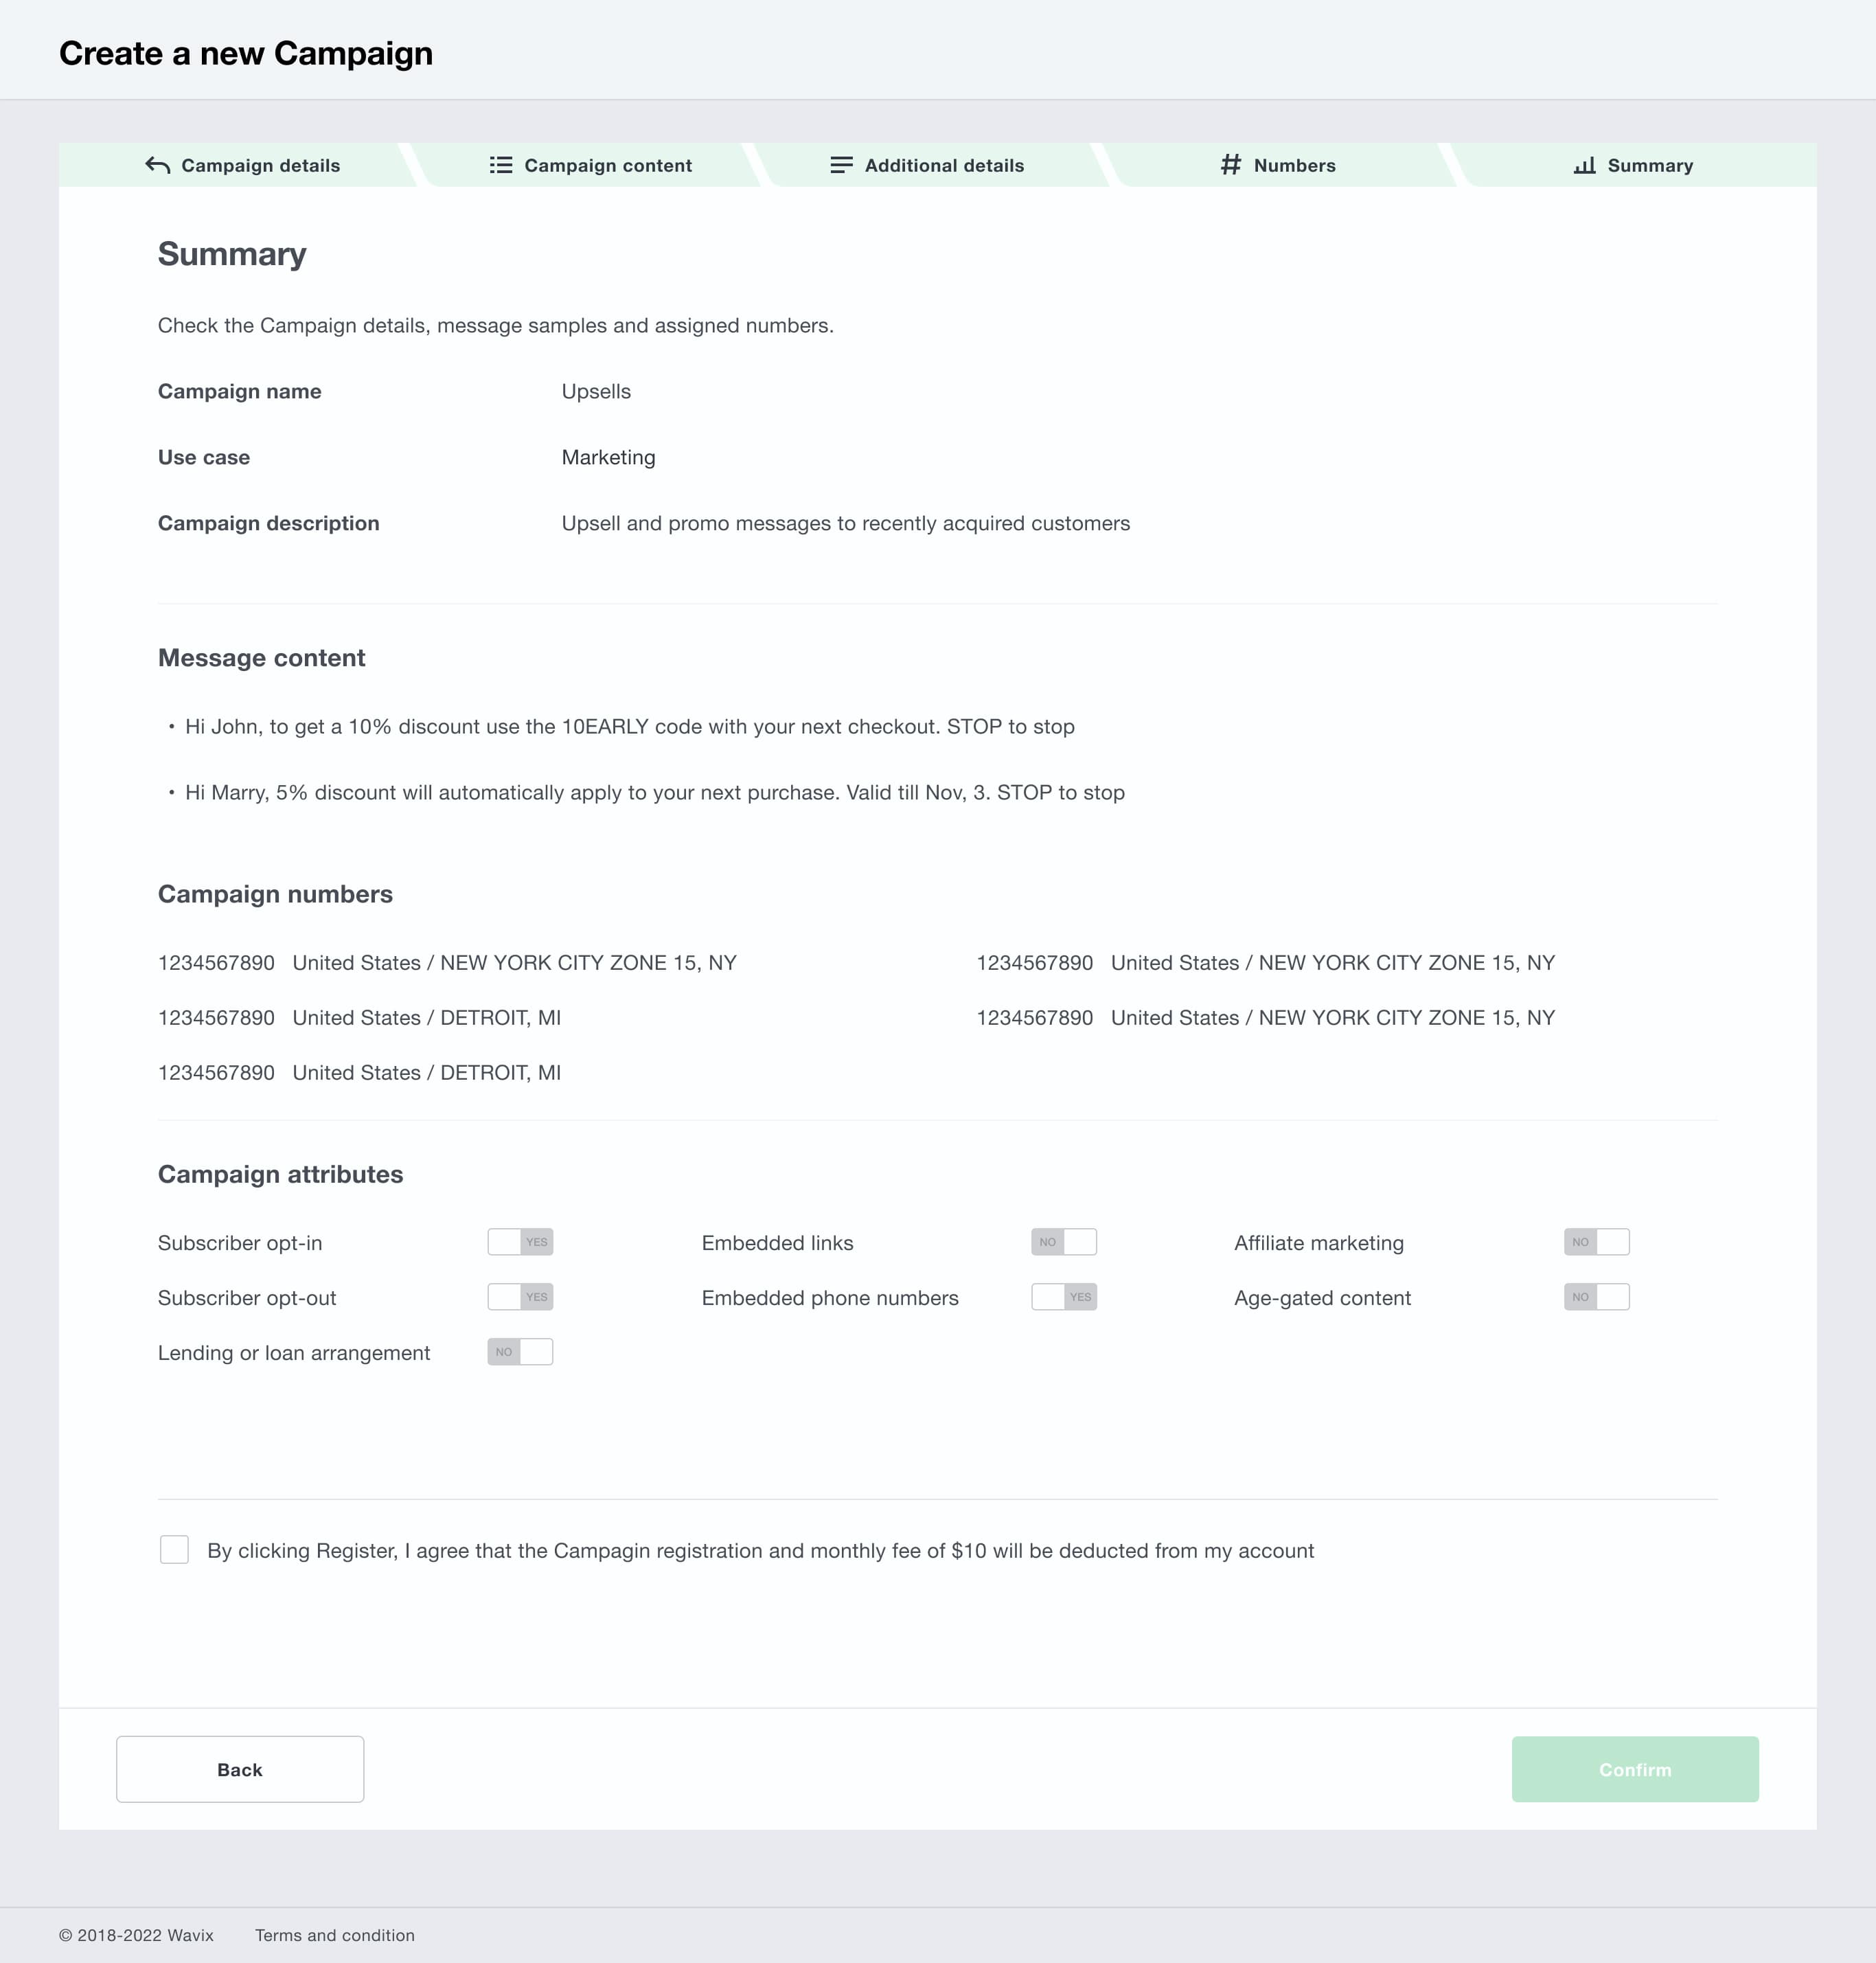
Task: Switch on the Age-gated content toggle
Action: [x=1596, y=1297]
